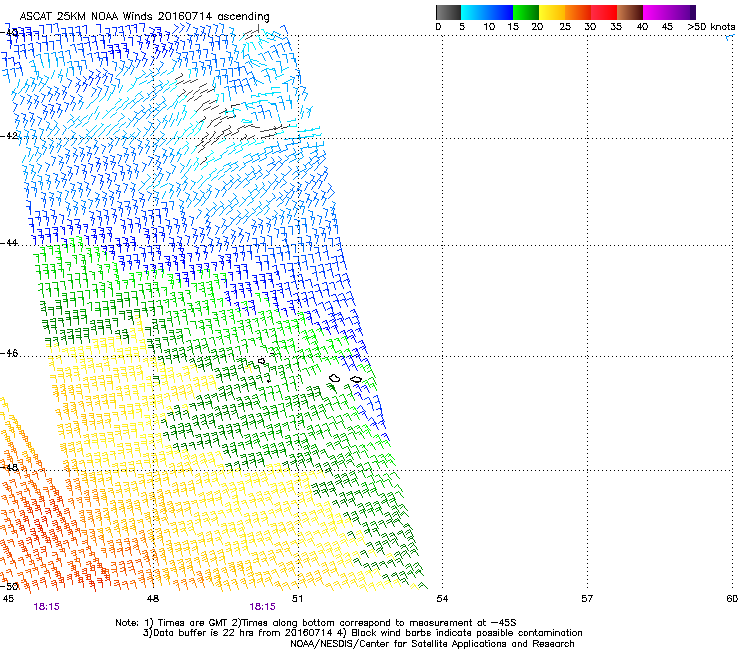Click the legend label '45' under the color bar
Screen dimensions: 740x650
(x=667, y=27)
